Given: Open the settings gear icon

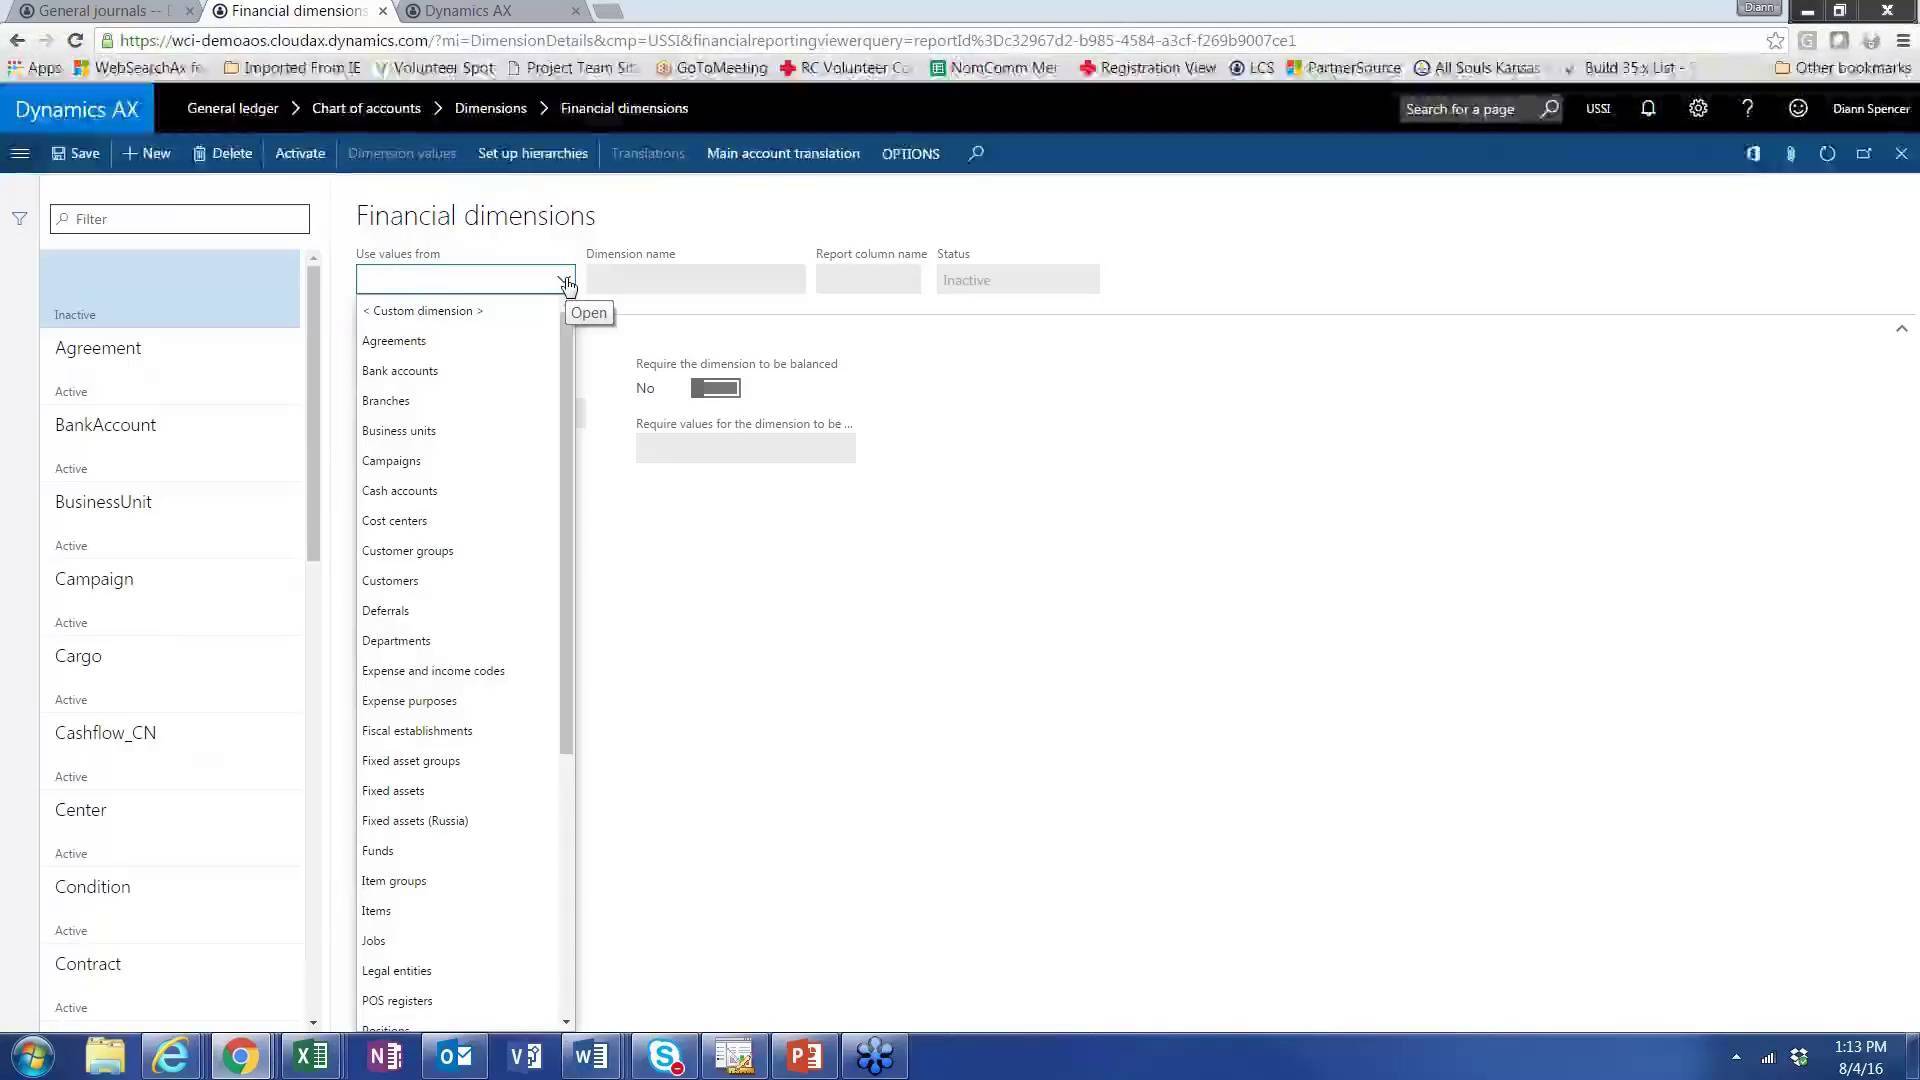Looking at the screenshot, I should (1697, 108).
